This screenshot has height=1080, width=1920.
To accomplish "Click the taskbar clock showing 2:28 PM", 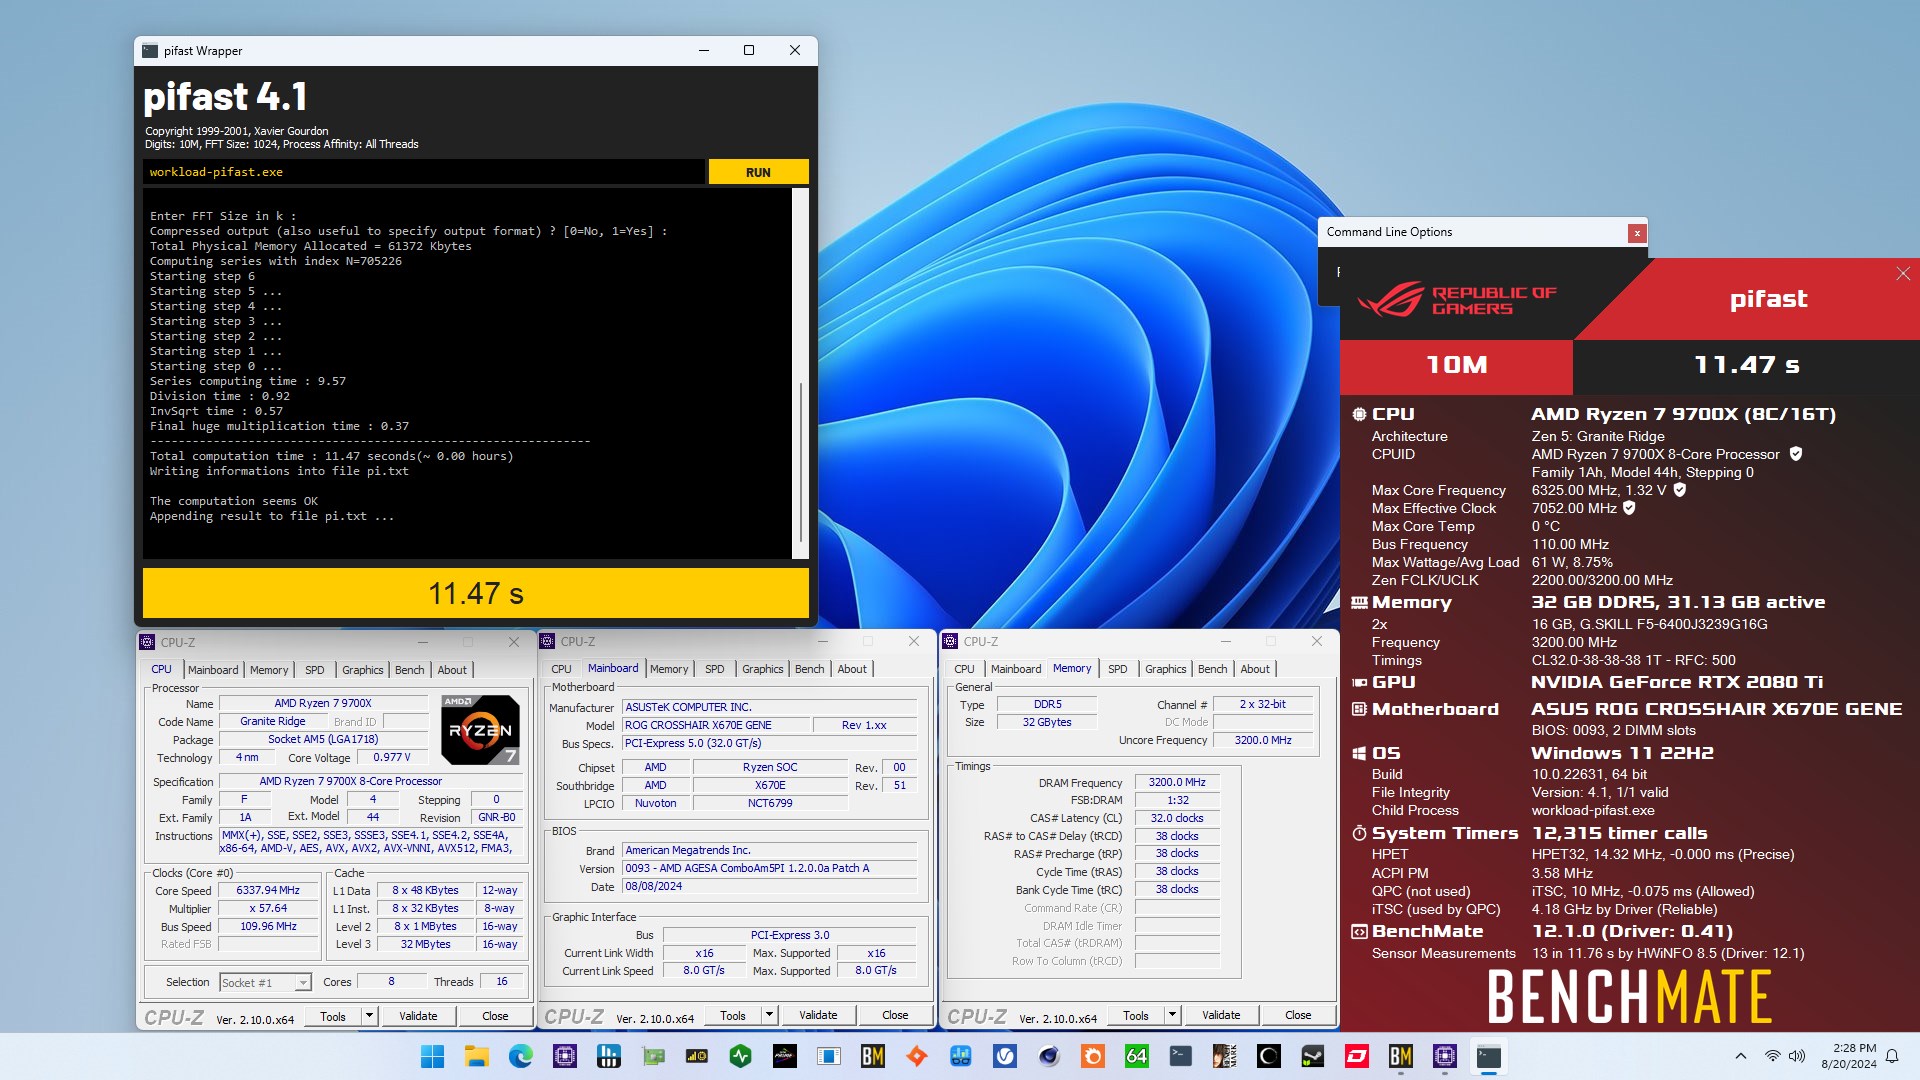I will [x=1848, y=1056].
